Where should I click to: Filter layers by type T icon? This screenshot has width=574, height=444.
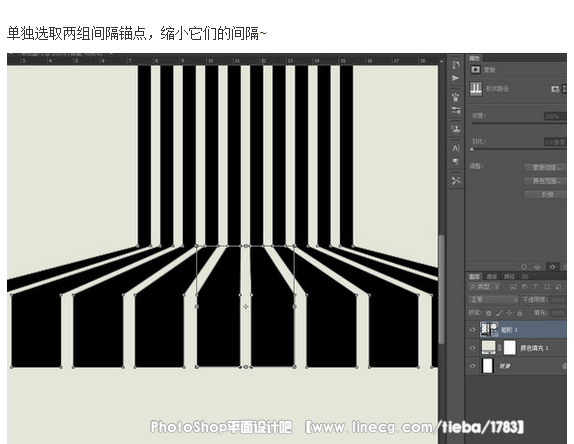(x=536, y=287)
